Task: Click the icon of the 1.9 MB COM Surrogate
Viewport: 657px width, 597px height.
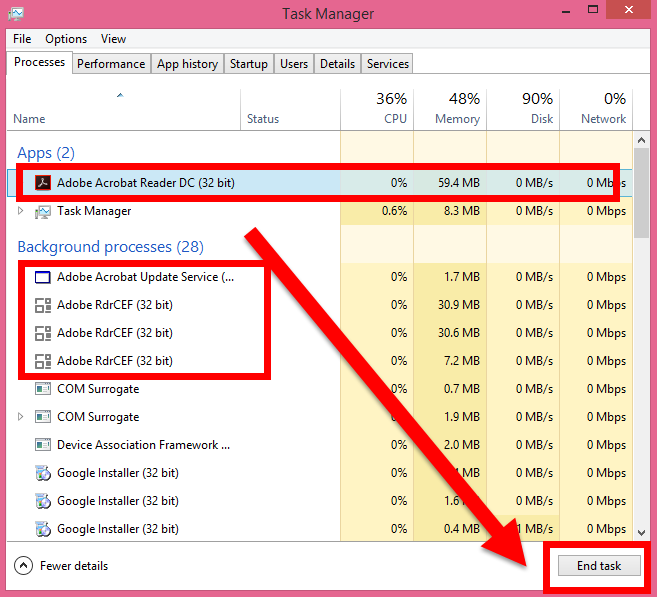Action: [x=43, y=417]
